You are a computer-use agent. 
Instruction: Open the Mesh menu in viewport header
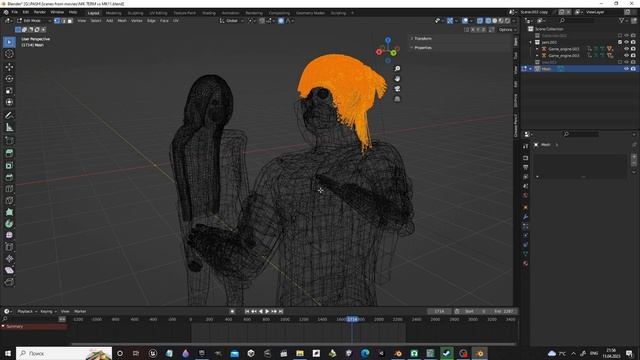(122, 20)
